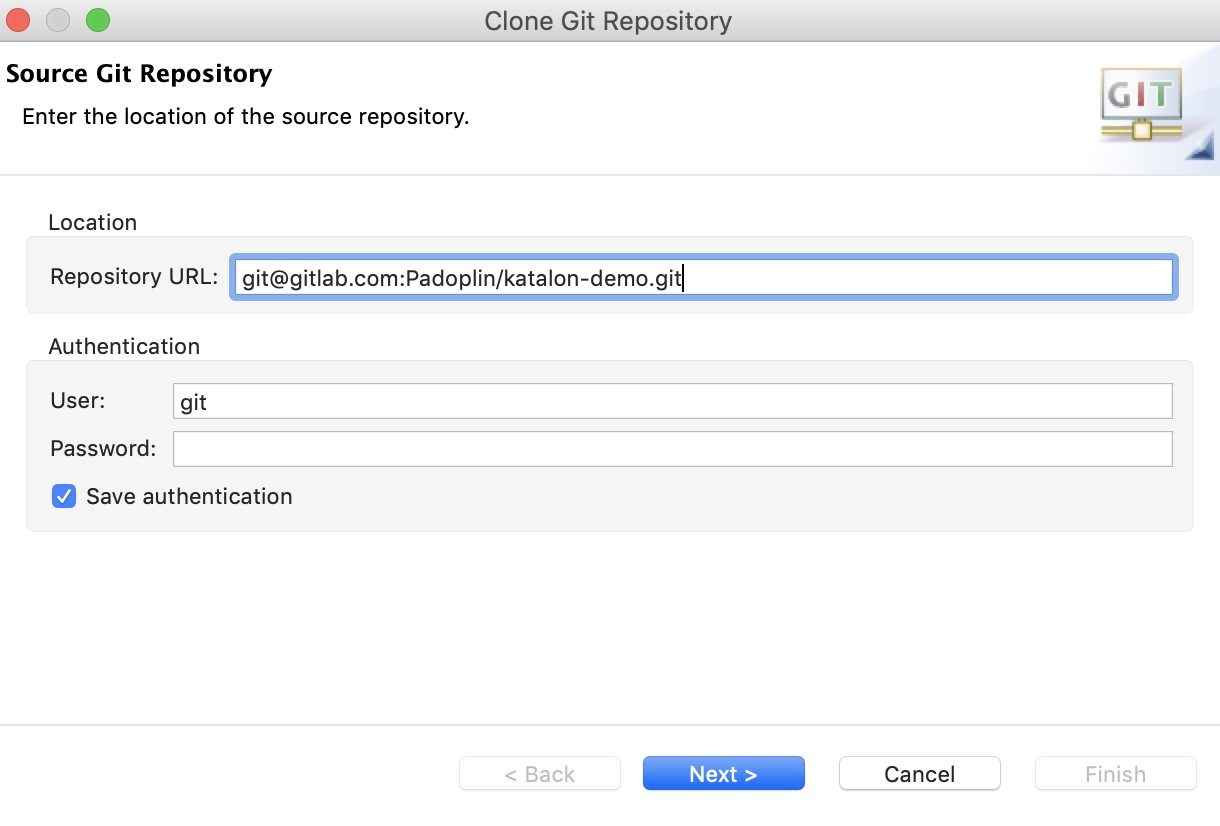Click the Source Git Repository title

[x=139, y=73]
